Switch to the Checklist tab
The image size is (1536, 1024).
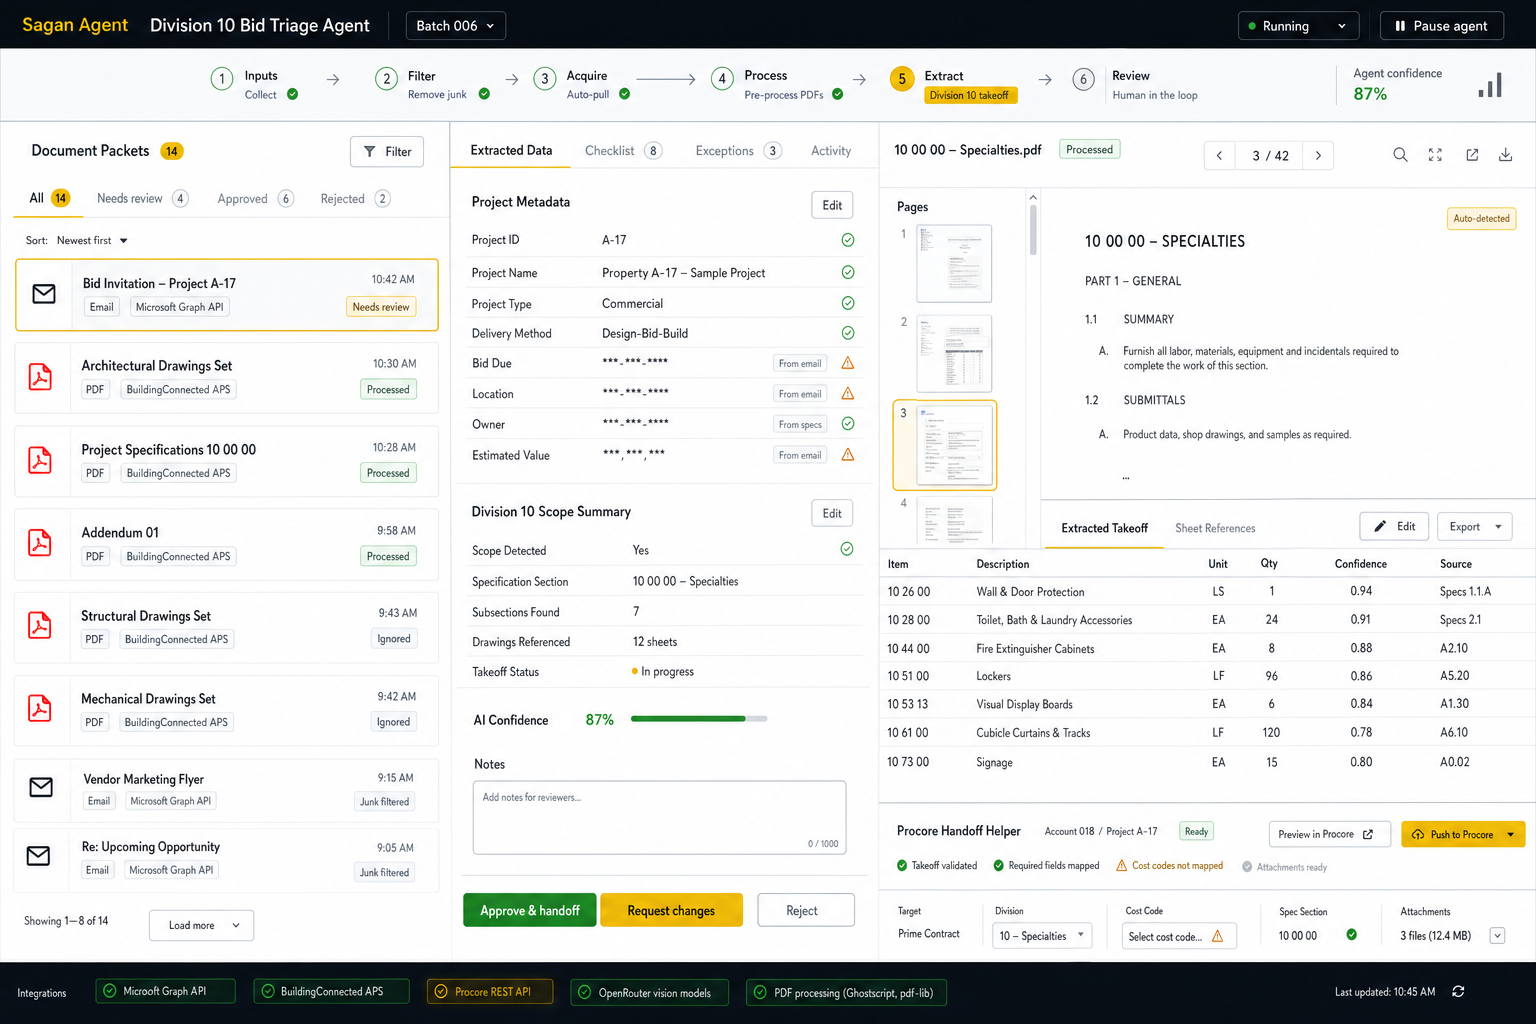pyautogui.click(x=622, y=151)
